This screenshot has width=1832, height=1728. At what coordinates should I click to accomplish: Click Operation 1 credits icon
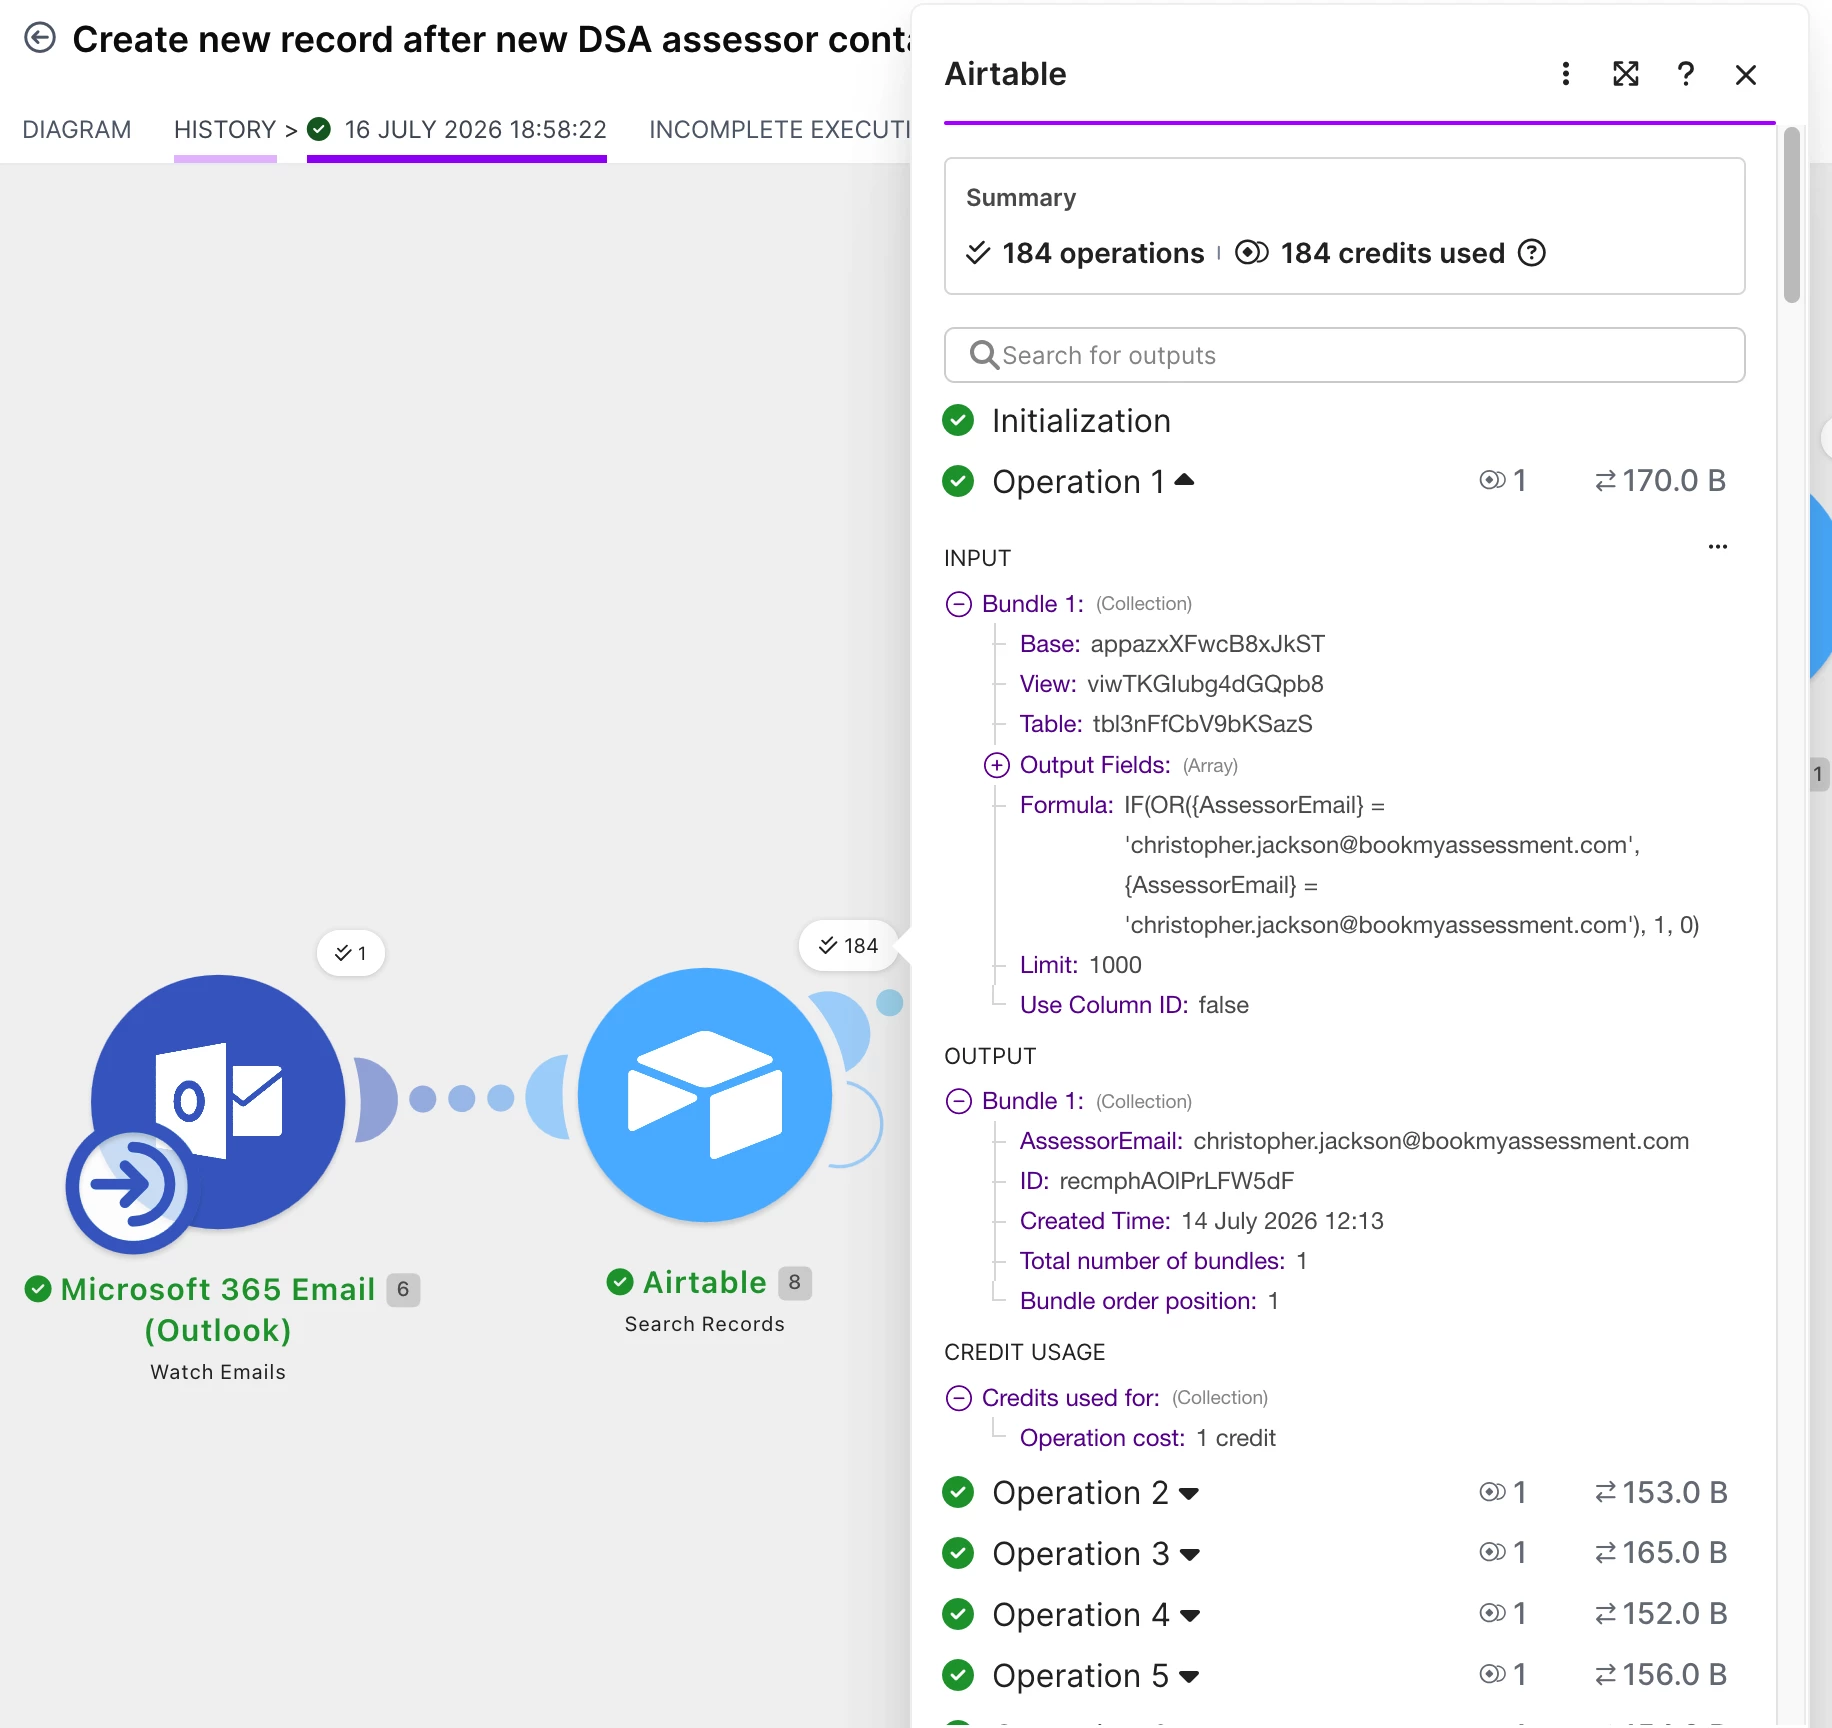(1492, 481)
